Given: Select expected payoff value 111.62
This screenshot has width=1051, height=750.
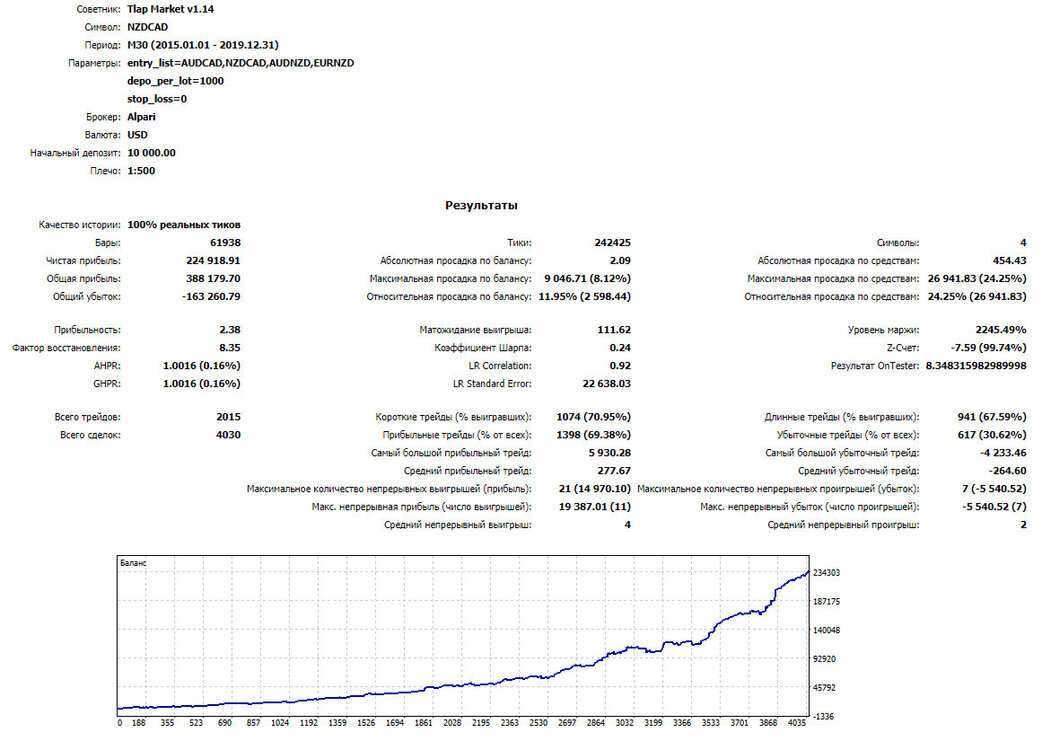Looking at the screenshot, I should 614,330.
